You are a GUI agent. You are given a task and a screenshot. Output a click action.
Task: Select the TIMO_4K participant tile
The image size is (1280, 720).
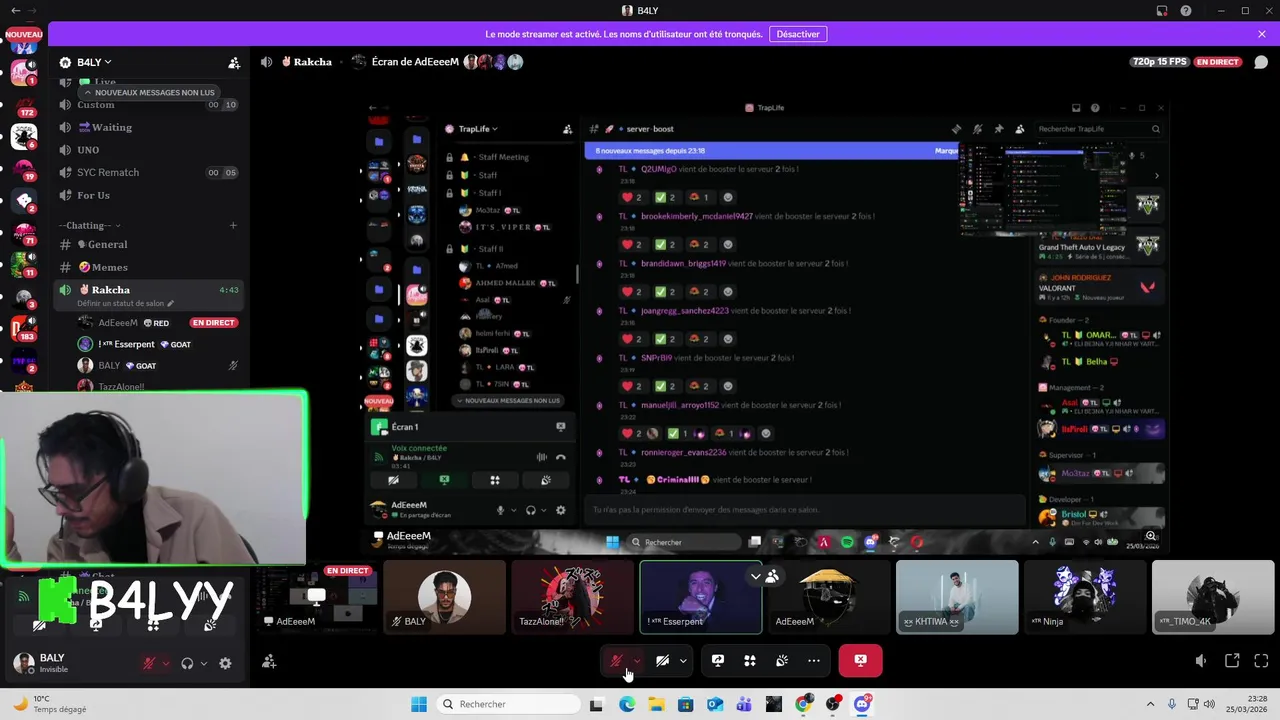pyautogui.click(x=1213, y=597)
